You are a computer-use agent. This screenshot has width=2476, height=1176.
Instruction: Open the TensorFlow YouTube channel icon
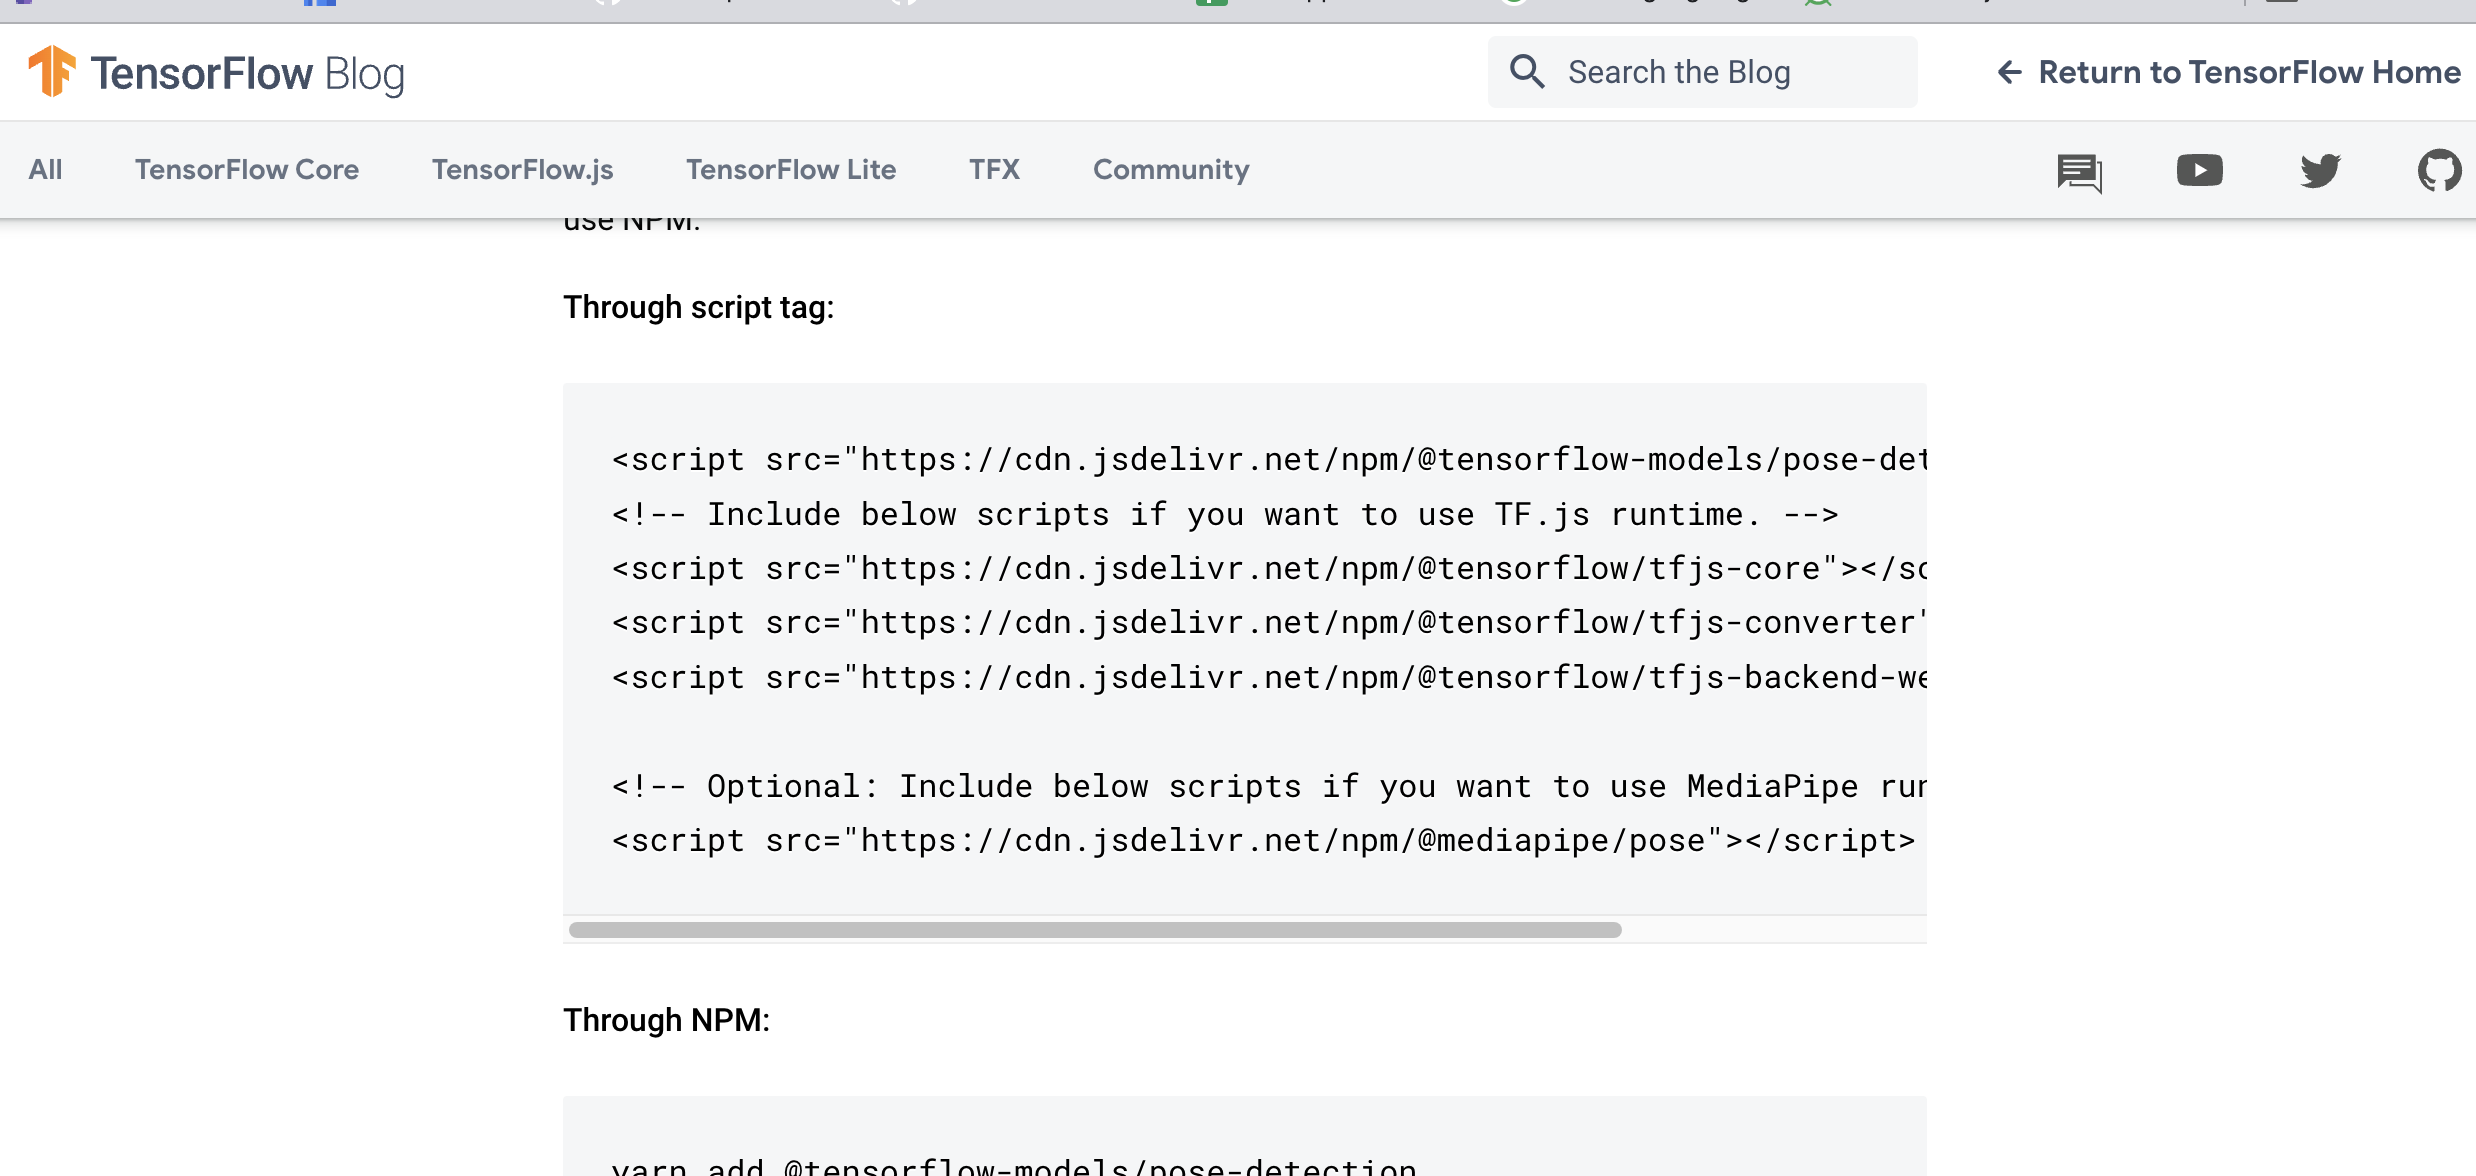[x=2199, y=170]
